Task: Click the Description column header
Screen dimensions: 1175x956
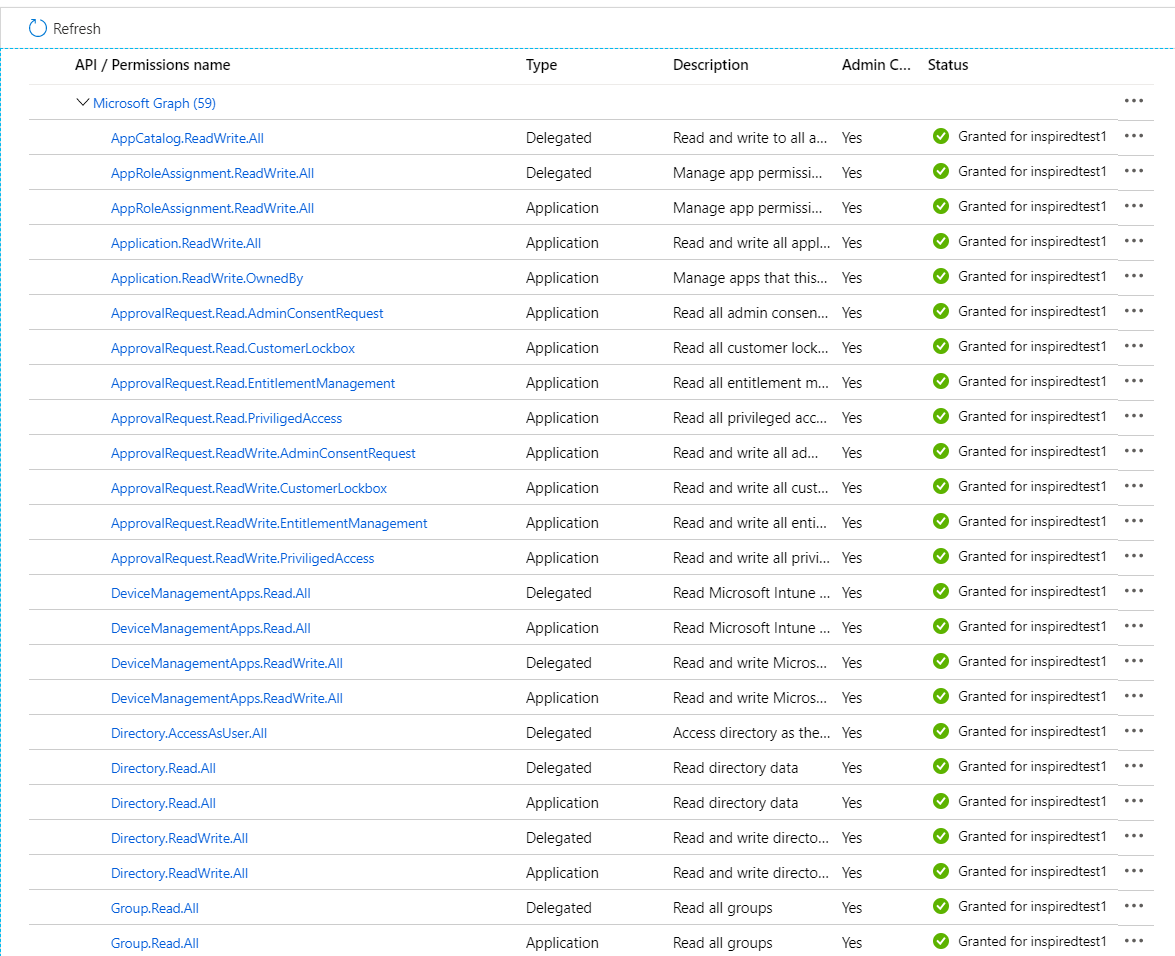Action: coord(710,65)
